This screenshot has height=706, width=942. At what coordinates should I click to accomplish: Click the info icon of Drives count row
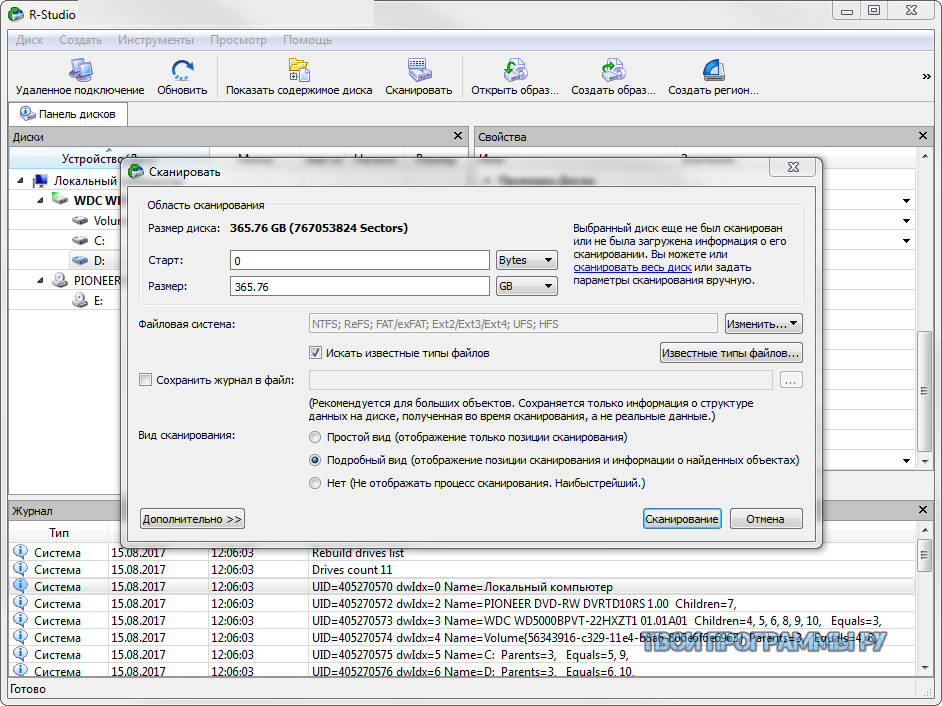(20, 568)
